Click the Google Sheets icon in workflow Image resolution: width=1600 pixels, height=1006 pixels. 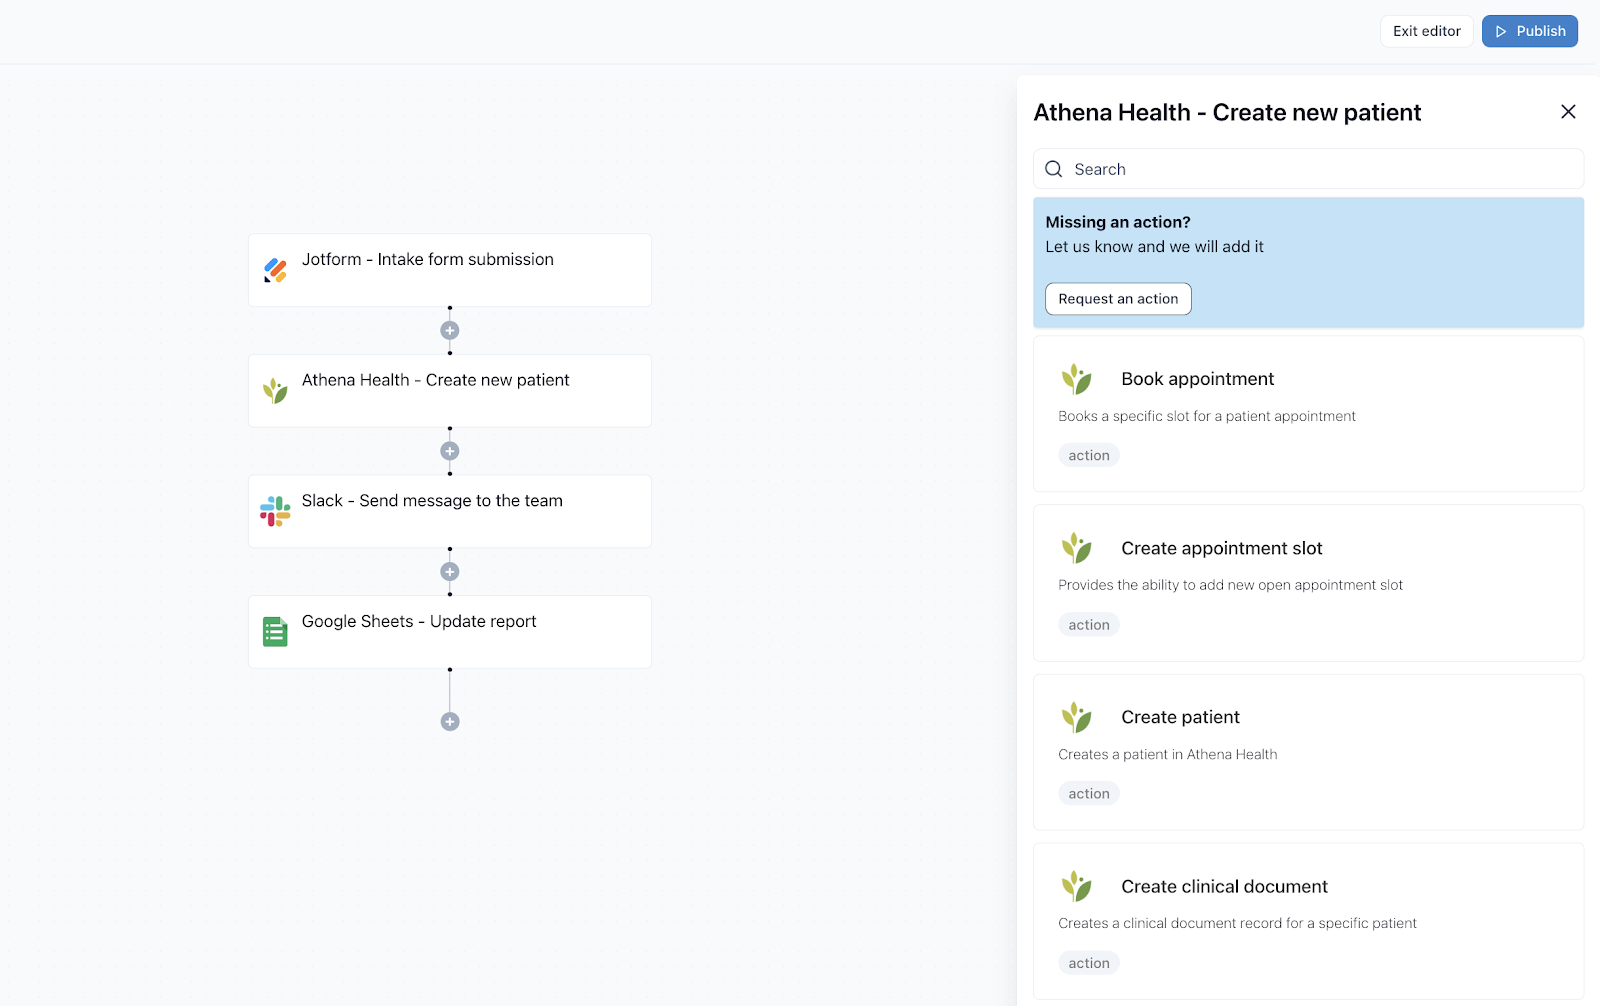click(275, 632)
